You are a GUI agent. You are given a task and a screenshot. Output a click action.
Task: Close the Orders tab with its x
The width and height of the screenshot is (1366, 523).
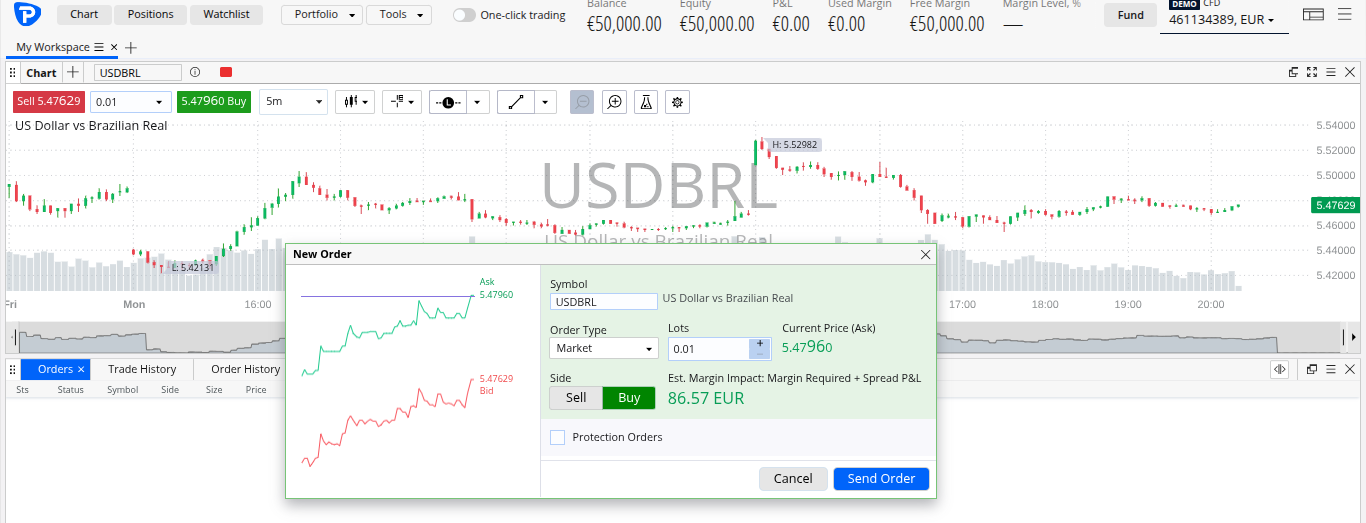click(x=81, y=369)
